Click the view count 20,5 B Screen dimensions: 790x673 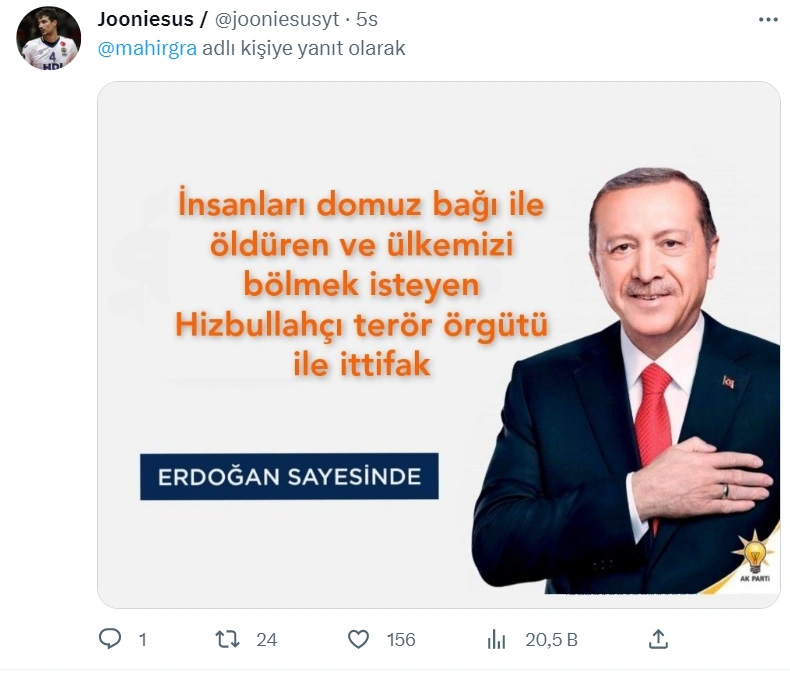(552, 640)
